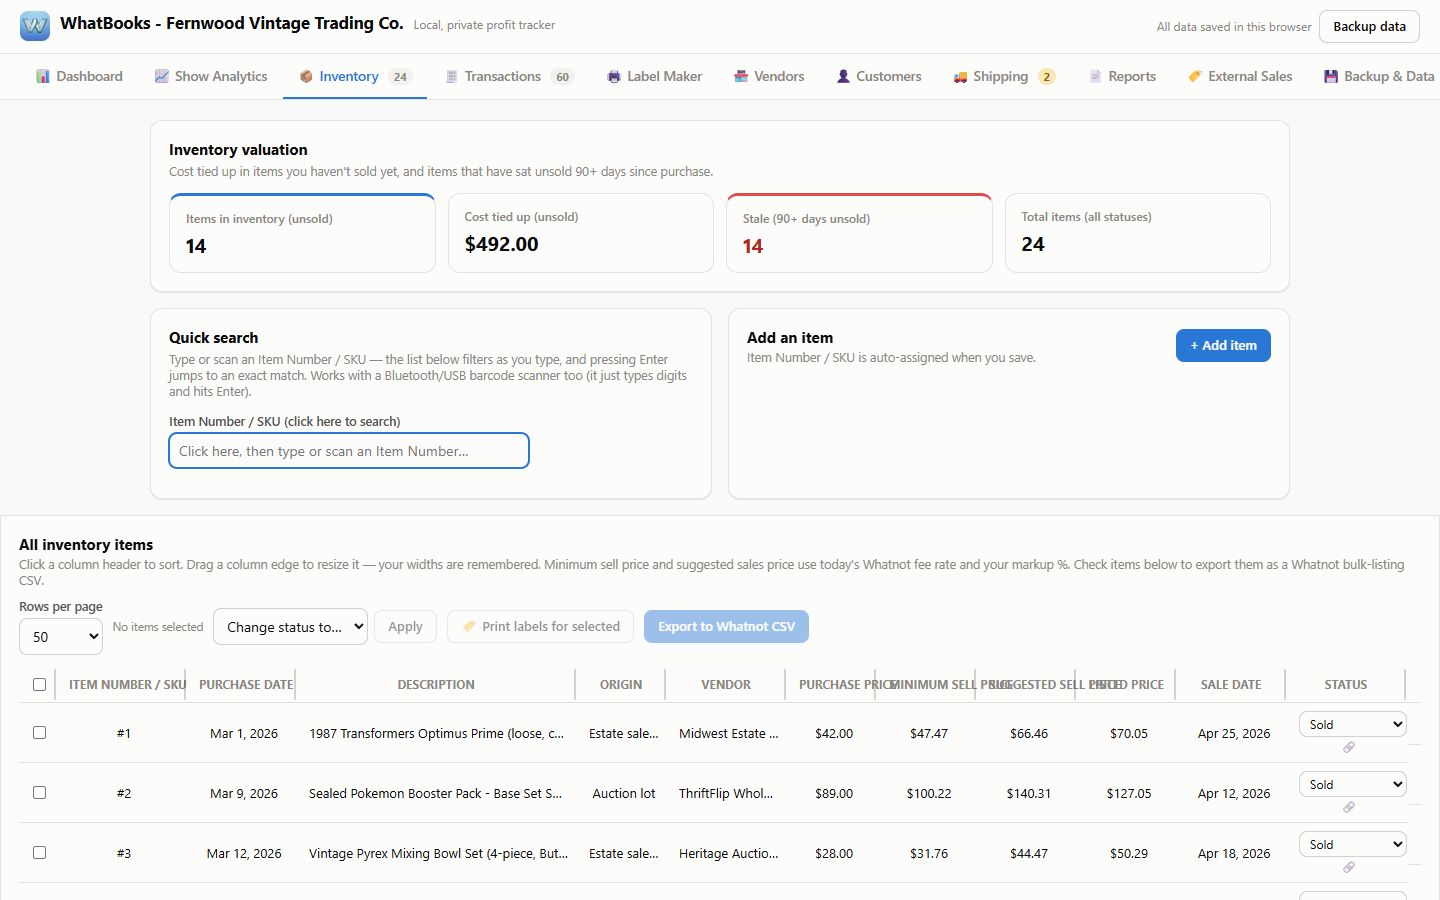1440x900 pixels.
Task: Click the Reports document icon
Action: click(1095, 76)
